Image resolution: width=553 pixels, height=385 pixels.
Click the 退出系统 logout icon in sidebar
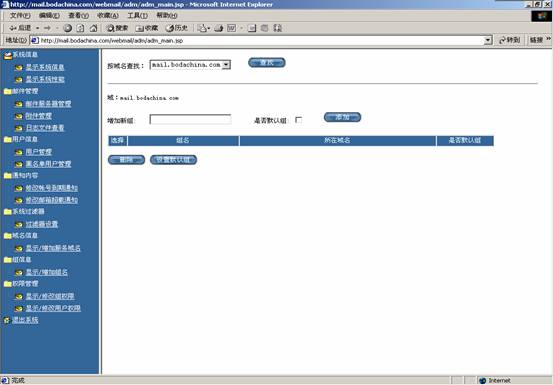coord(6,320)
